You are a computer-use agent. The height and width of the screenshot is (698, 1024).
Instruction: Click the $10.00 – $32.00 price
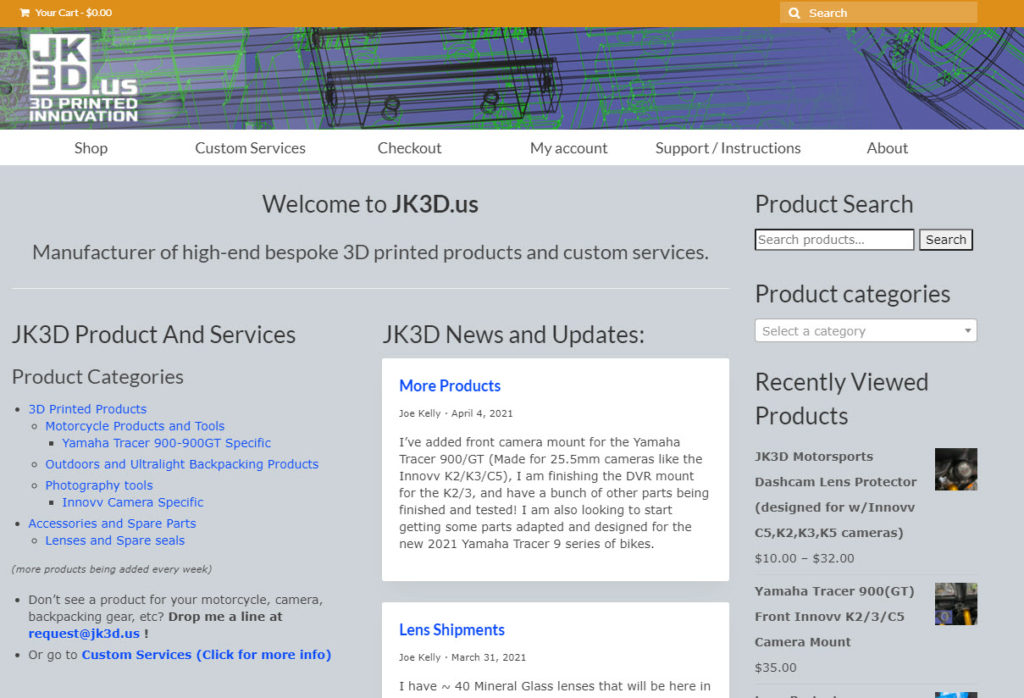coord(805,558)
